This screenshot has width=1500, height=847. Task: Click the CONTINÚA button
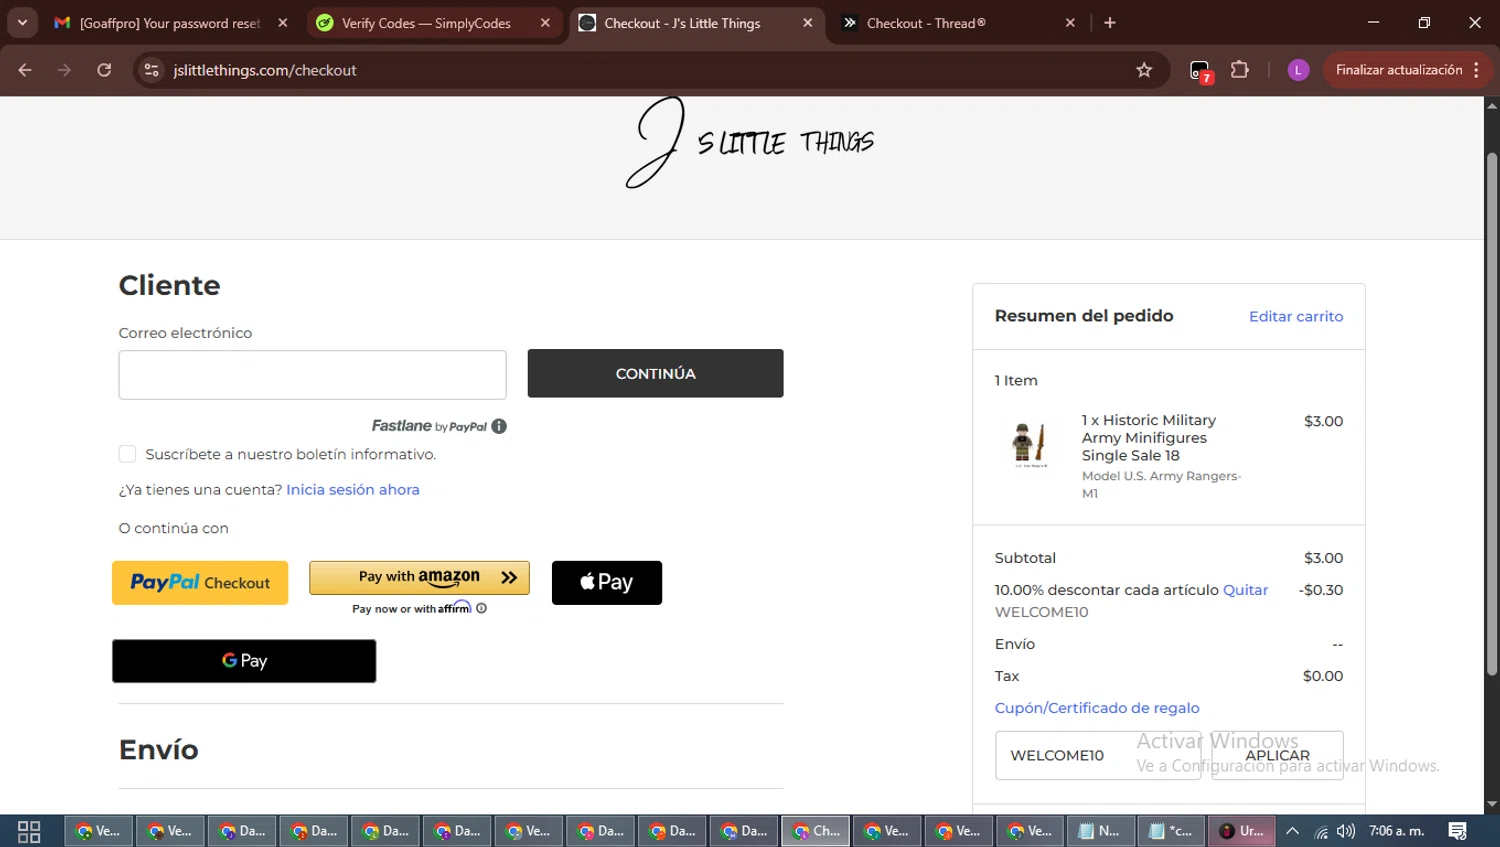655,373
